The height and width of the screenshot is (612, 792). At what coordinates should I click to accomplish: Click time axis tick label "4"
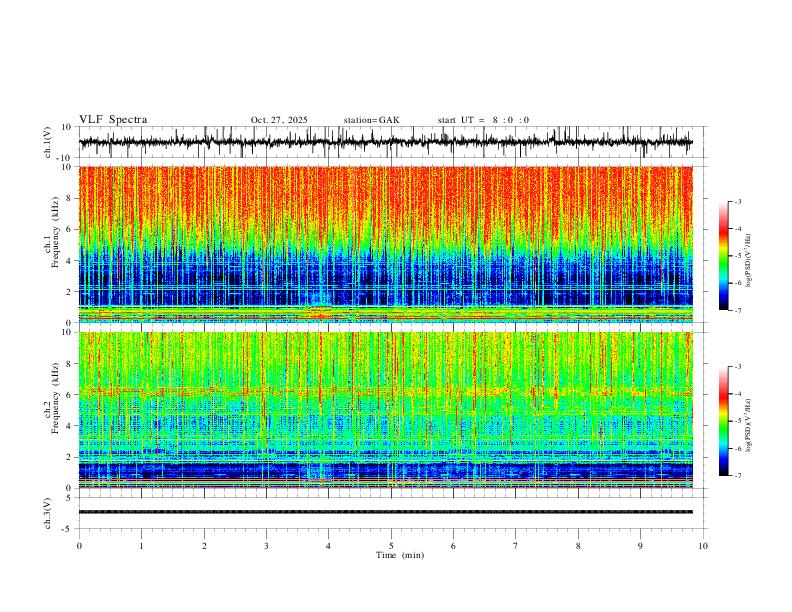tap(329, 546)
